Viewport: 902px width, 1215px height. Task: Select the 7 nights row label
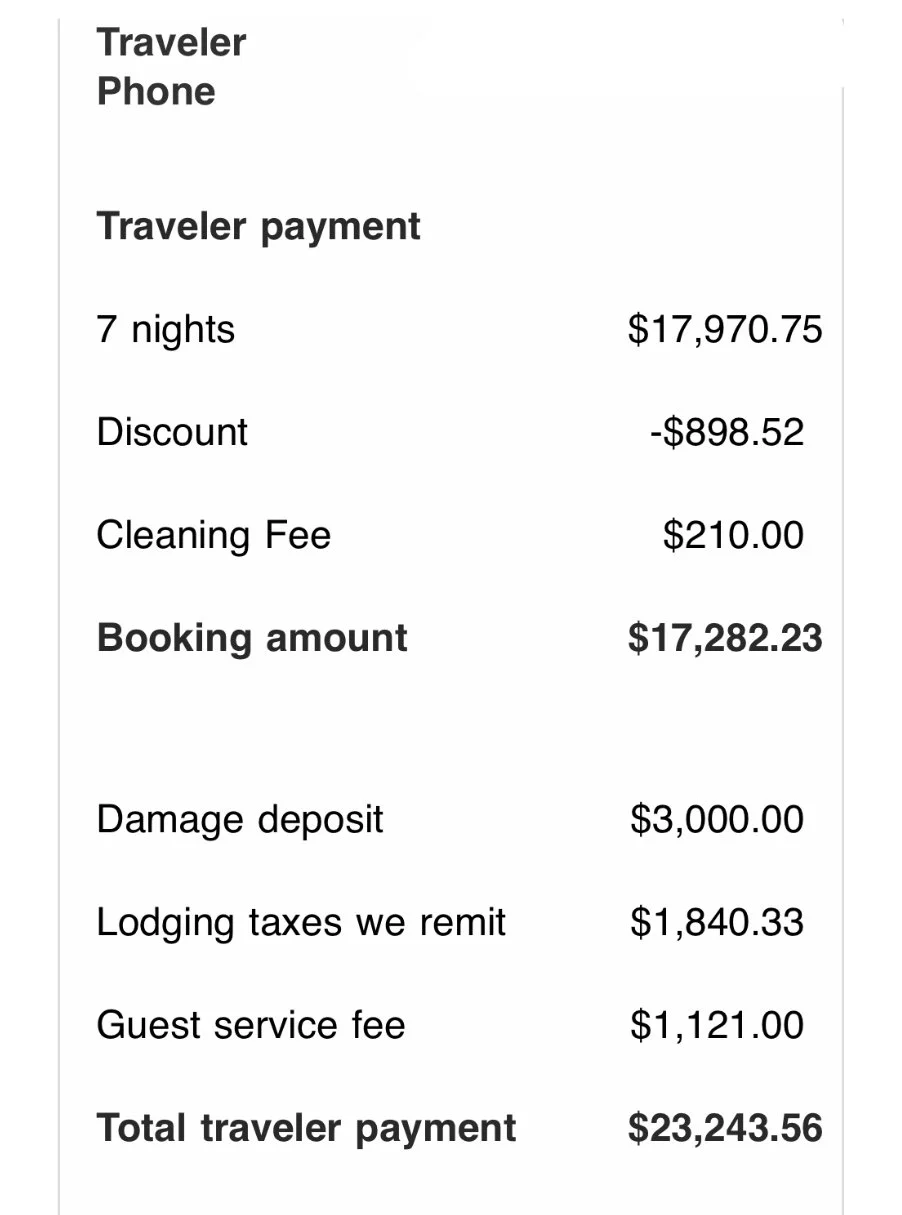166,329
